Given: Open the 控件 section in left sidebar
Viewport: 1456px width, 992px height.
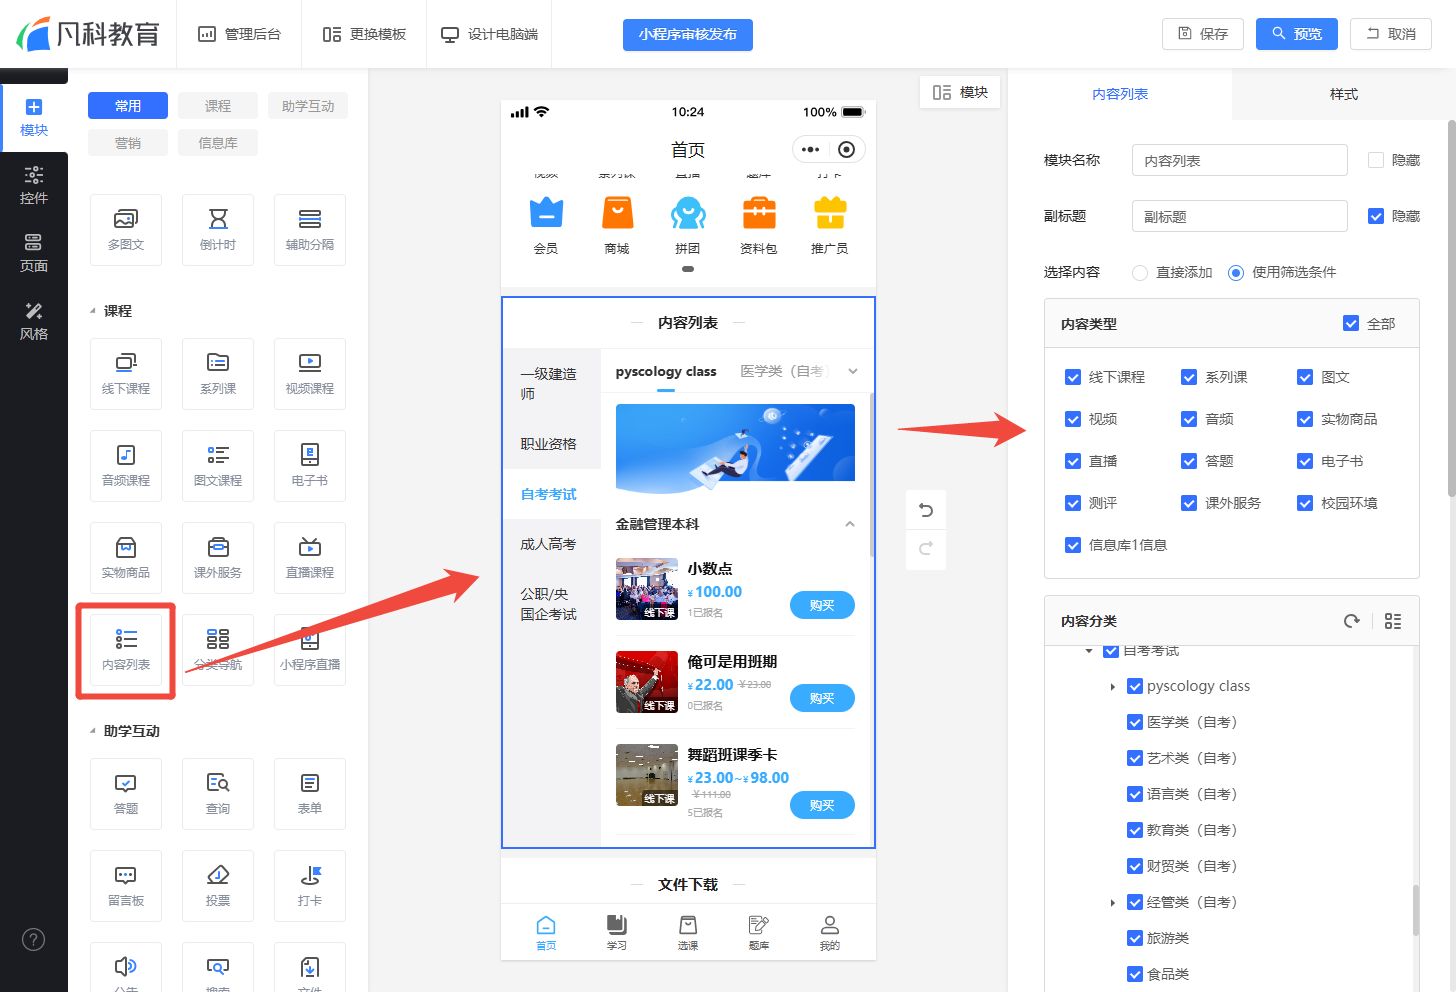Looking at the screenshot, I should click(34, 185).
